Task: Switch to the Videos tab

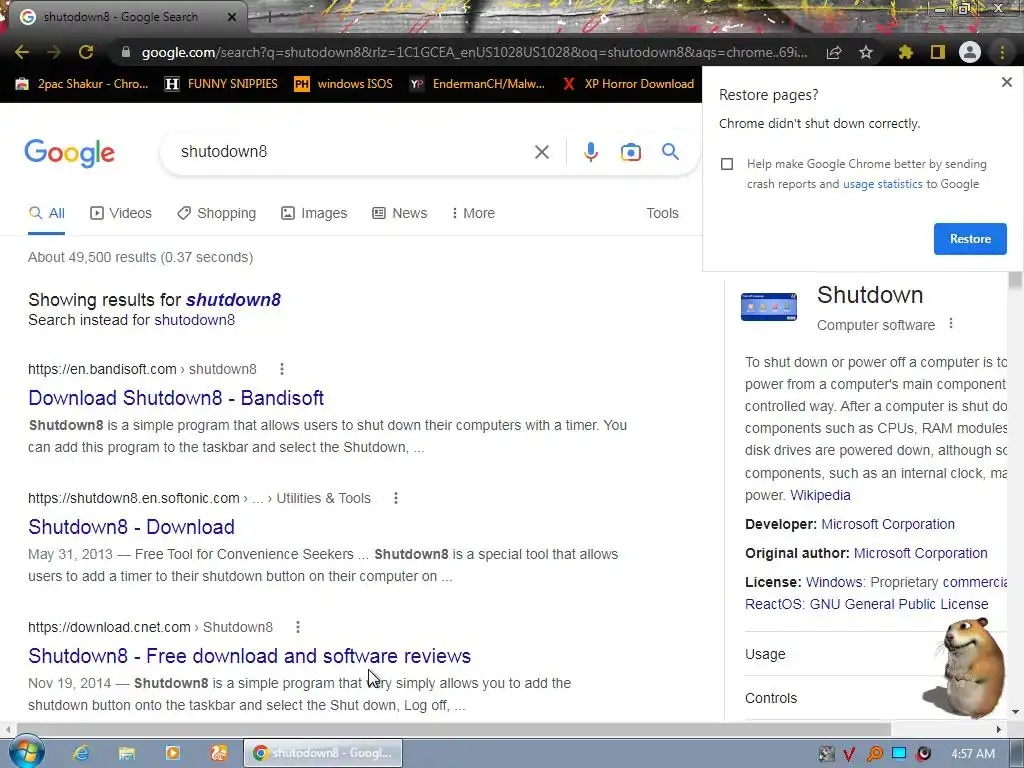Action: 121,214
